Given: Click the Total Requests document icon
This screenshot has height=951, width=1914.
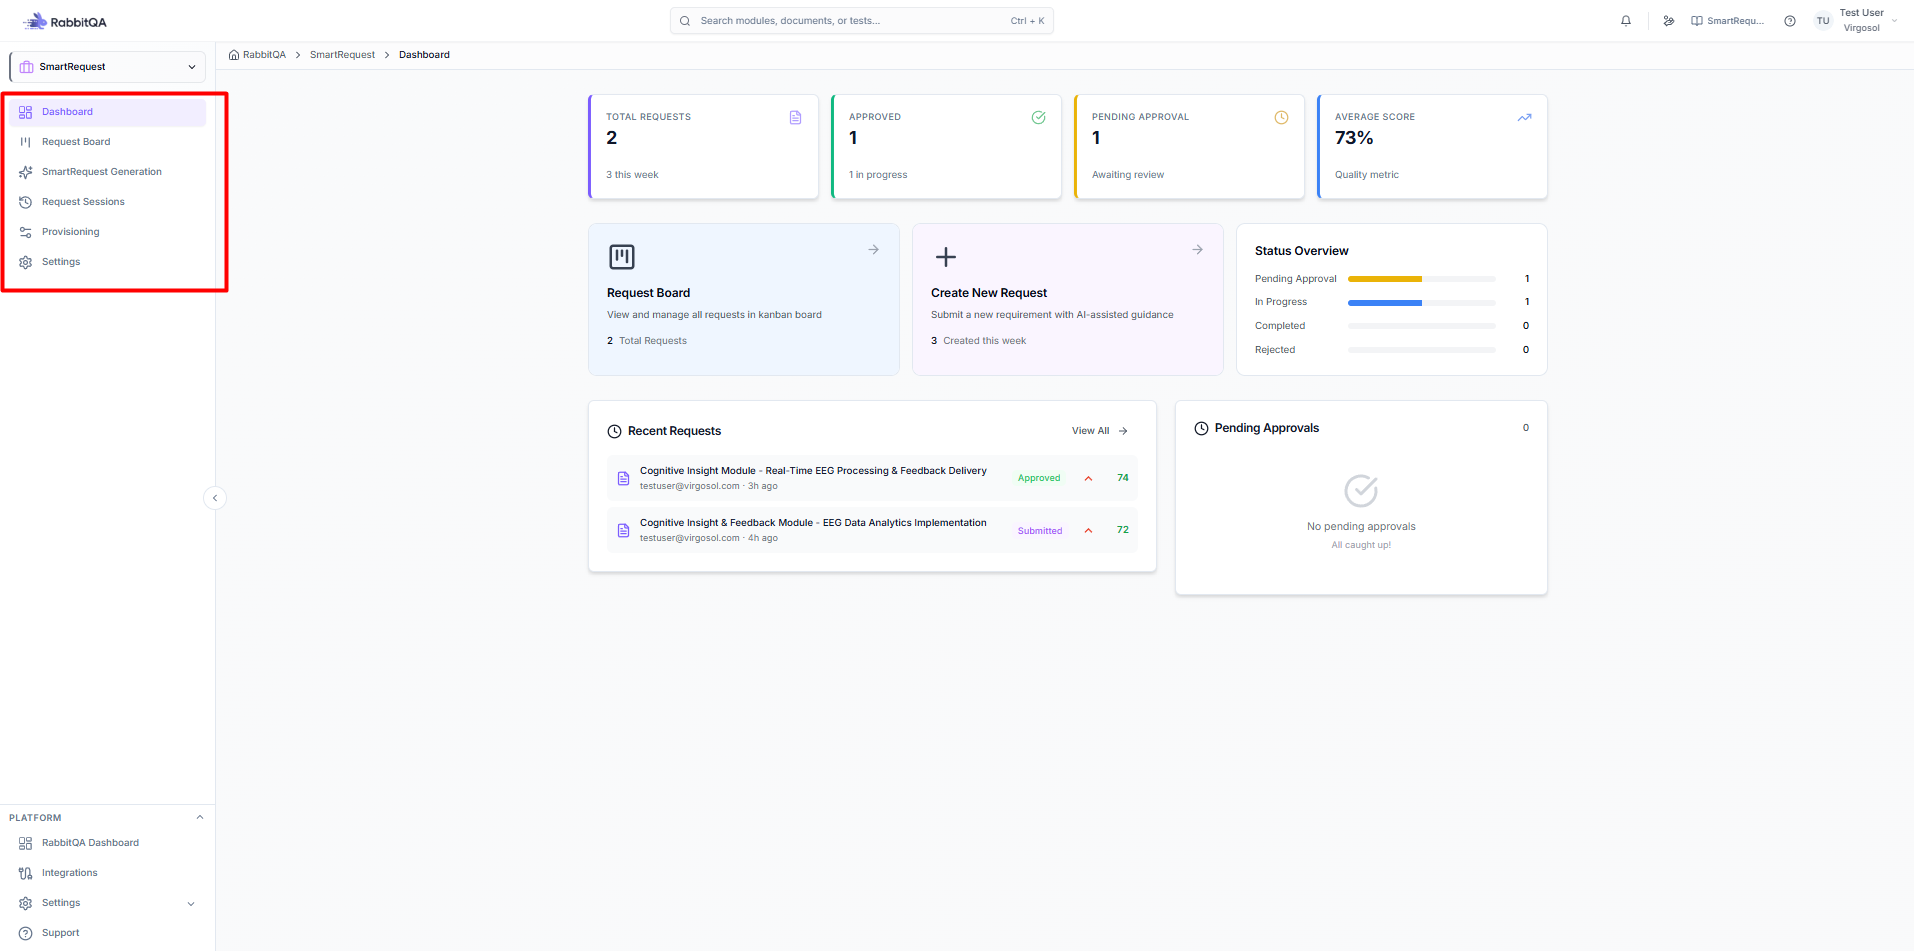Looking at the screenshot, I should point(796,118).
